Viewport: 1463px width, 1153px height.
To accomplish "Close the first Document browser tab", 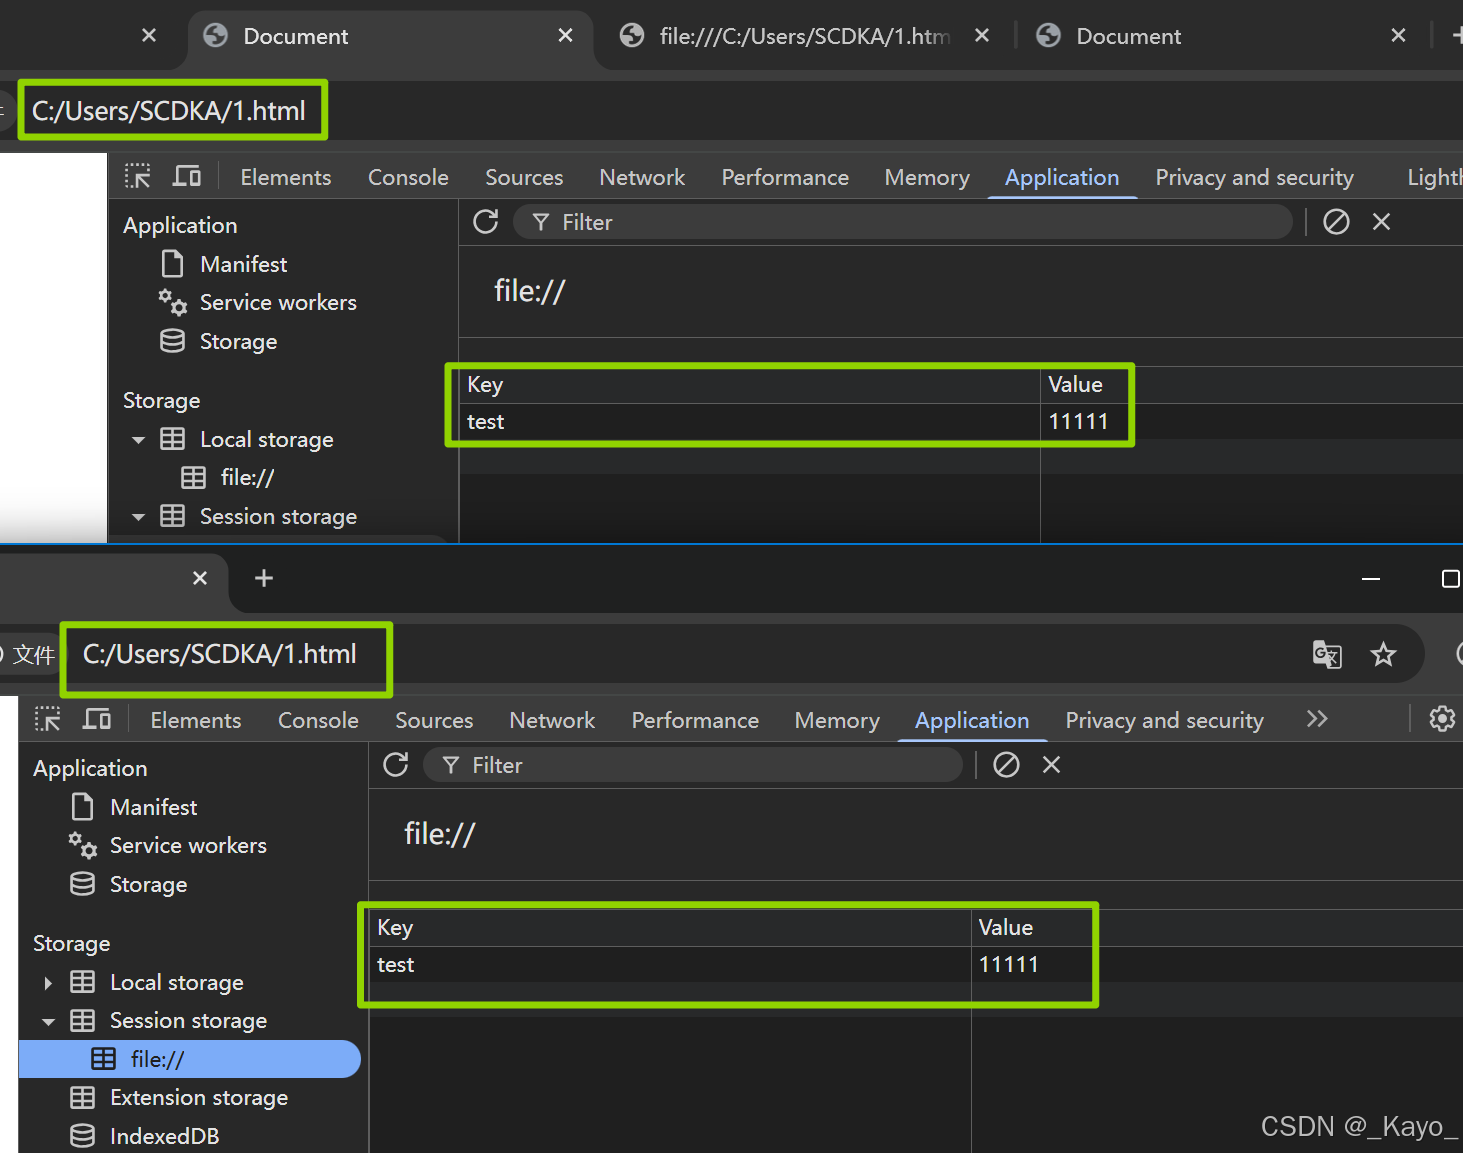I will tap(565, 35).
